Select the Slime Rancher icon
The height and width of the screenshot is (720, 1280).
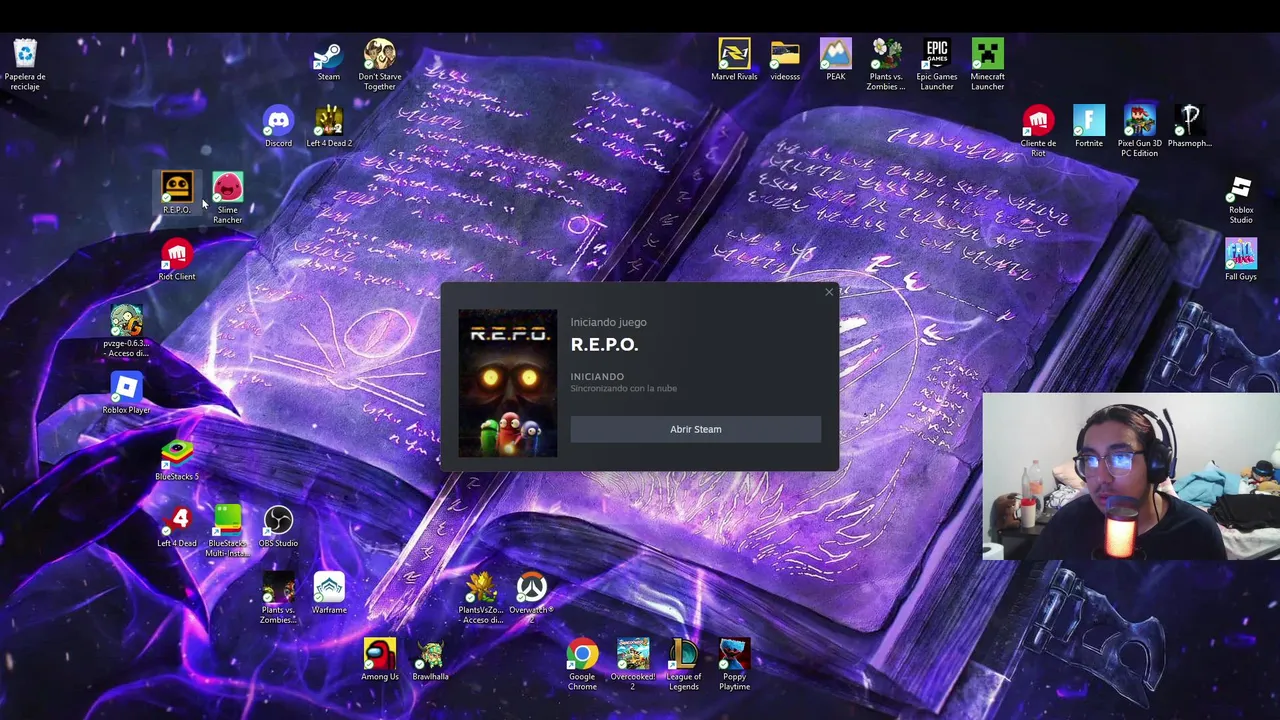pyautogui.click(x=227, y=198)
